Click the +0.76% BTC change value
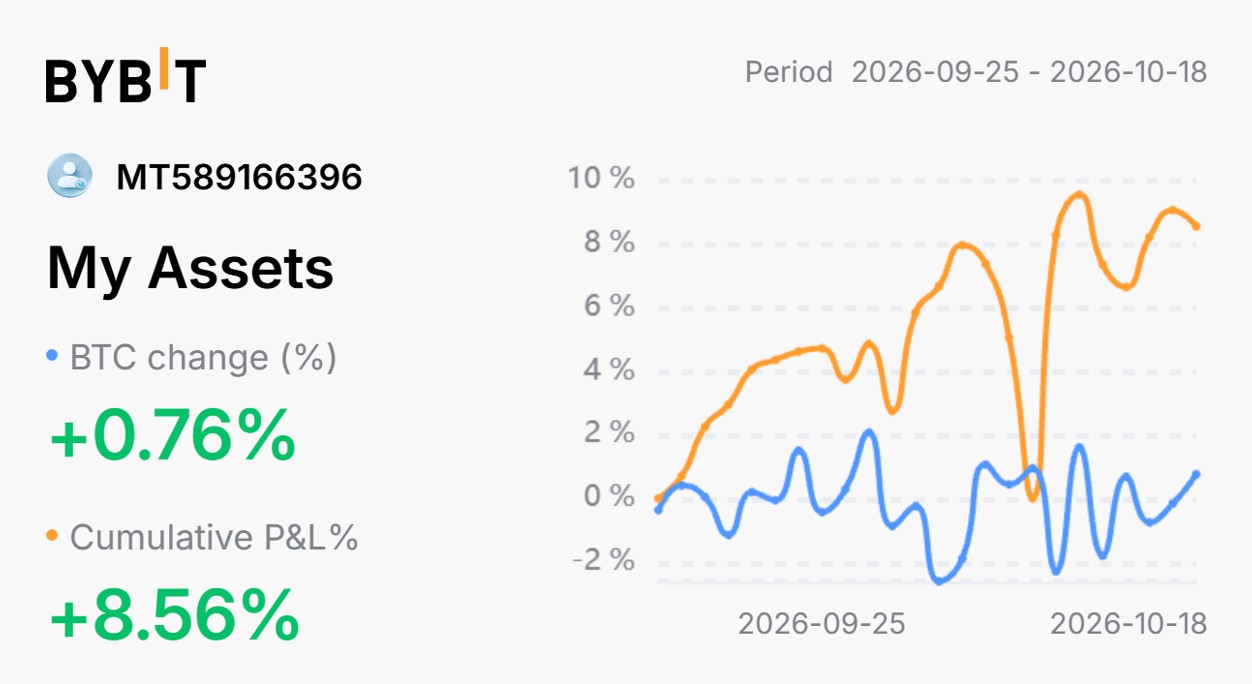Screen dimensions: 1252x684 172,434
